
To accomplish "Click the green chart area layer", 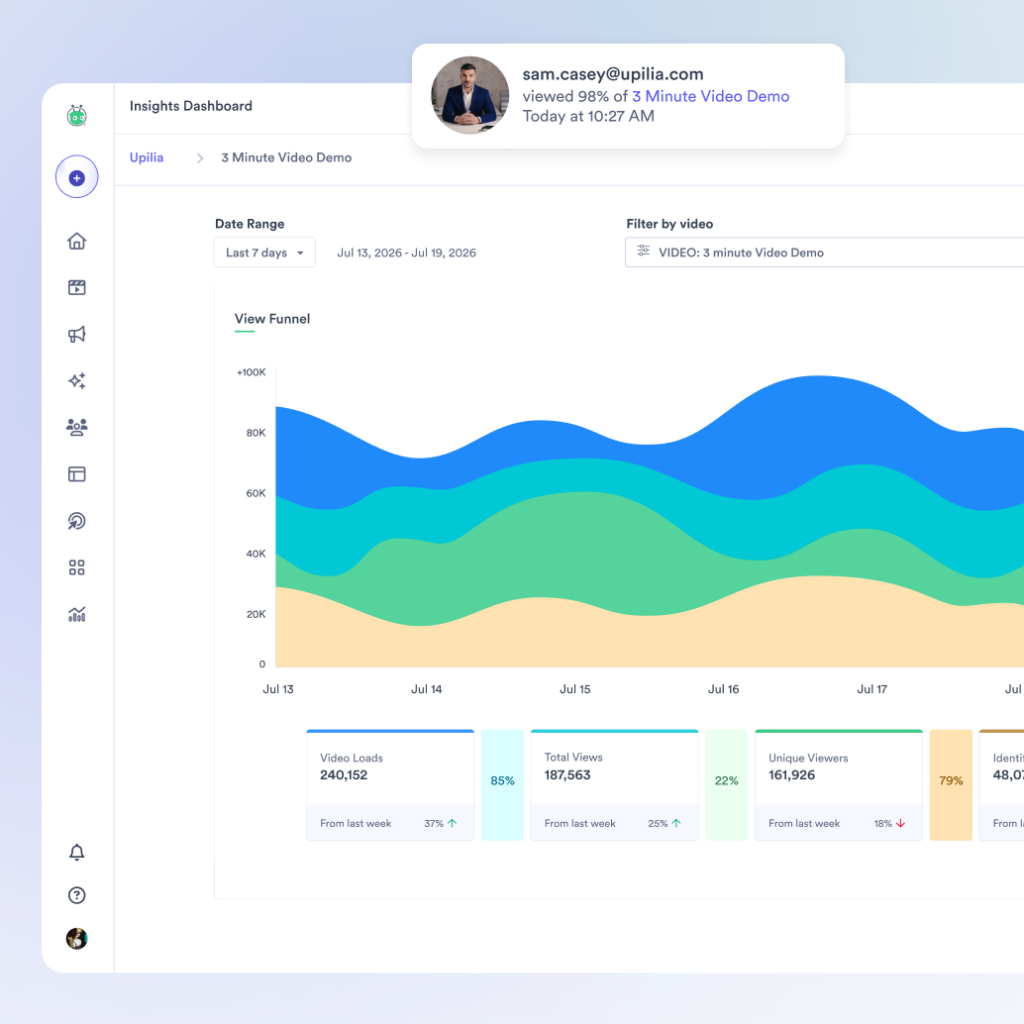I will (x=581, y=549).
